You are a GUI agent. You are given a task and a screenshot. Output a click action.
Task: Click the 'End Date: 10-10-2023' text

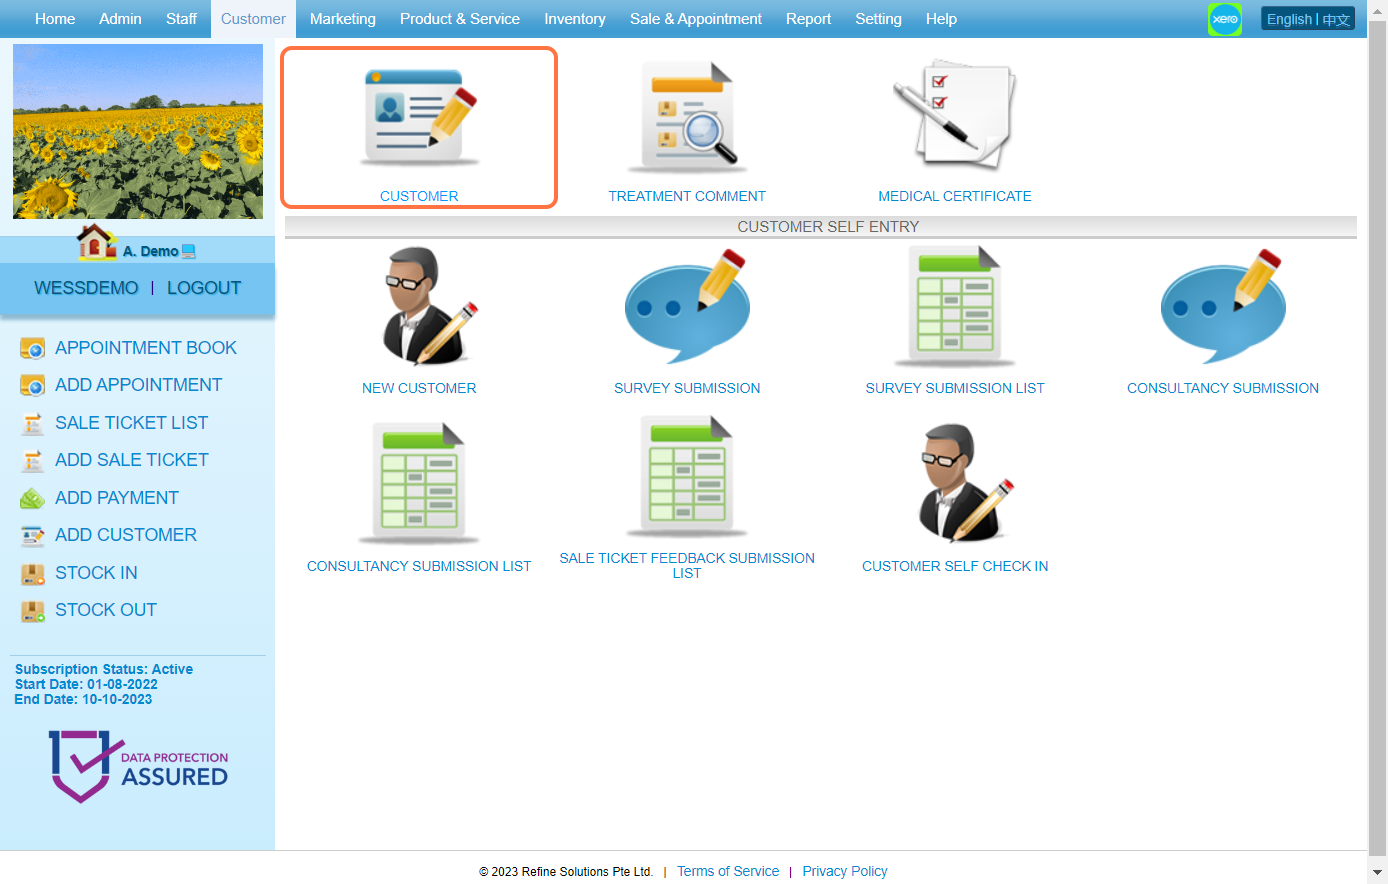83,699
